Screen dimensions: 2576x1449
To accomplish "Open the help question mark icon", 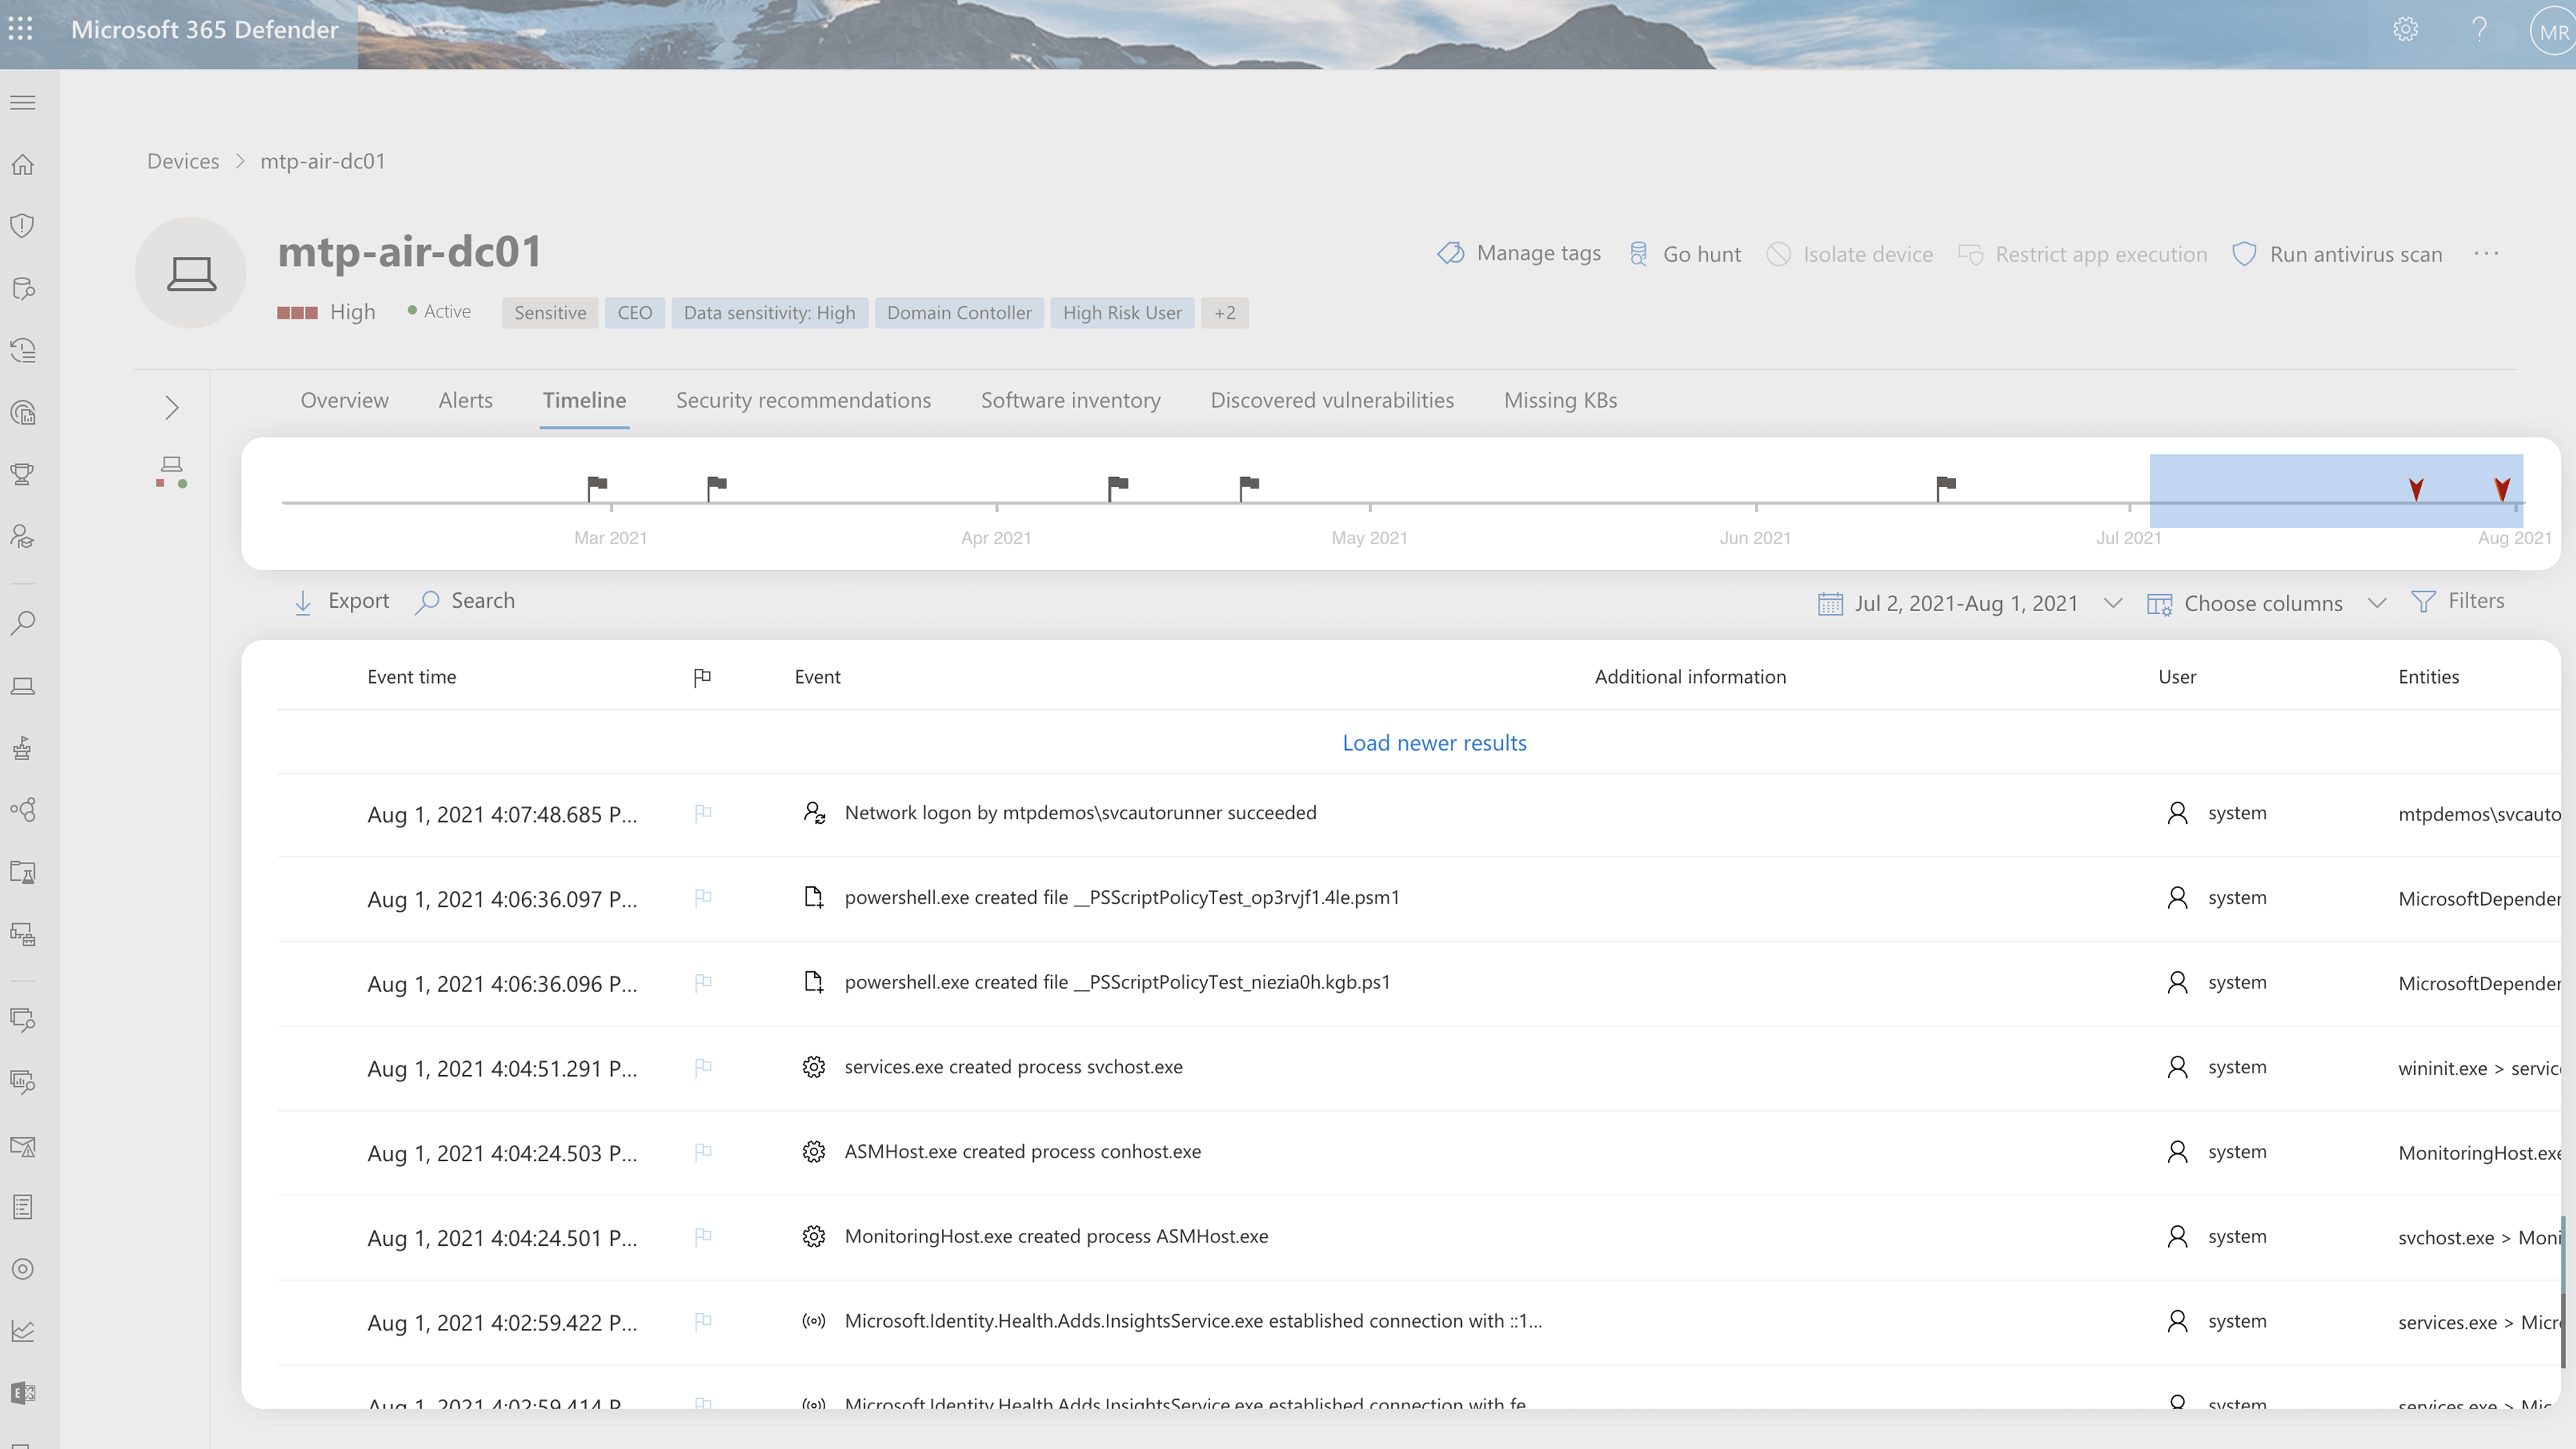I will [2479, 30].
